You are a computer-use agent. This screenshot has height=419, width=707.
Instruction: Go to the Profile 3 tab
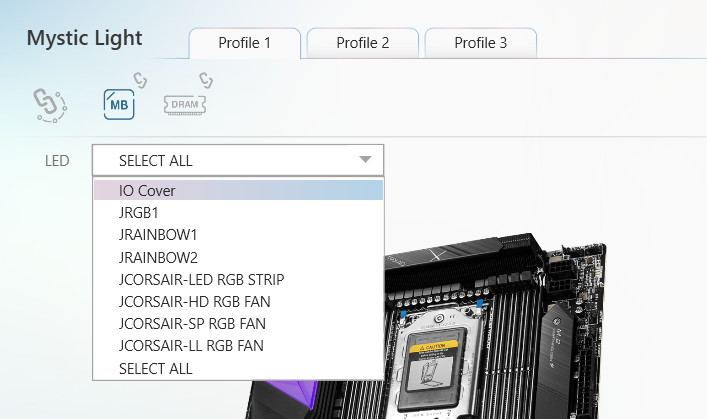[480, 43]
